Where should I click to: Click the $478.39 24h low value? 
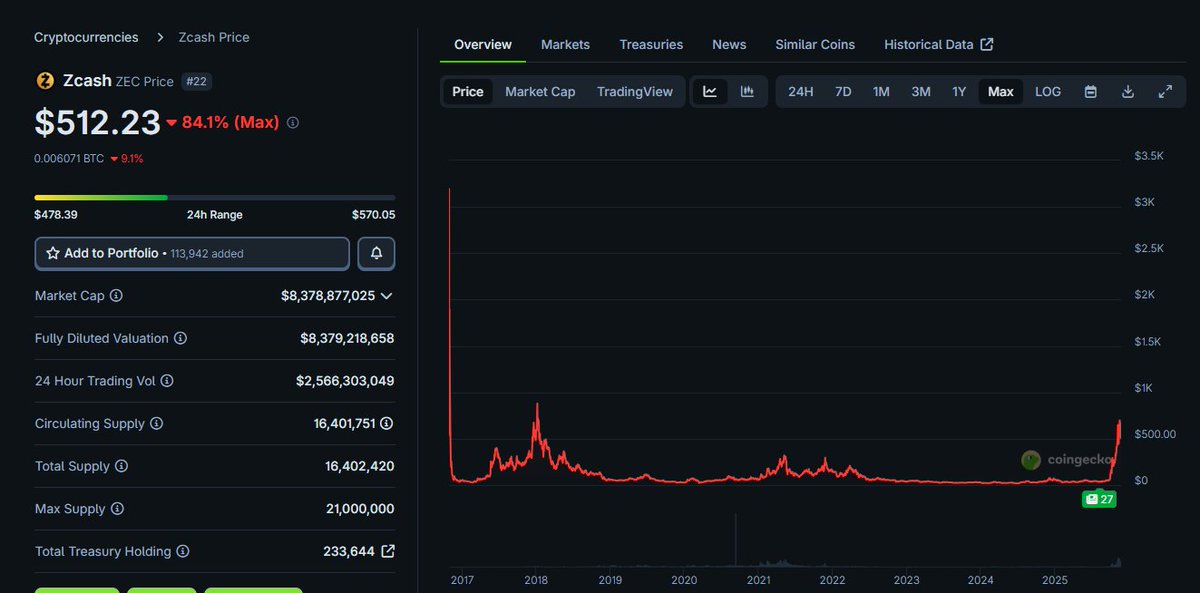click(56, 215)
